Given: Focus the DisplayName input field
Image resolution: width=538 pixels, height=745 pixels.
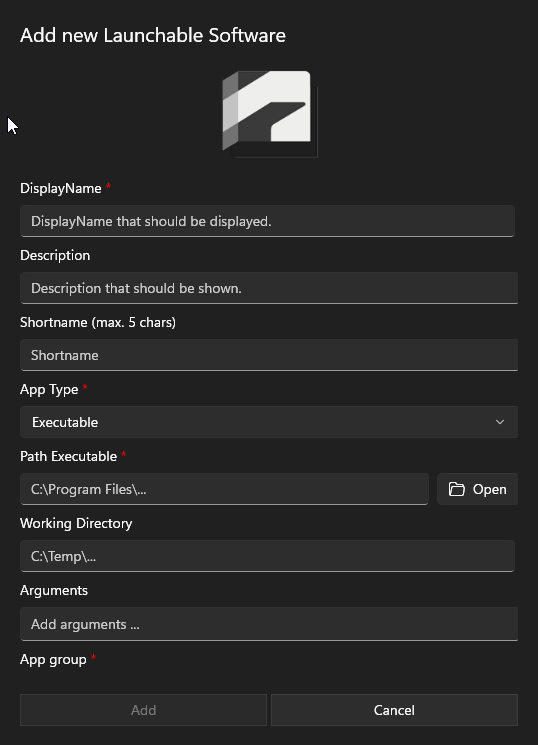Looking at the screenshot, I should click(267, 221).
